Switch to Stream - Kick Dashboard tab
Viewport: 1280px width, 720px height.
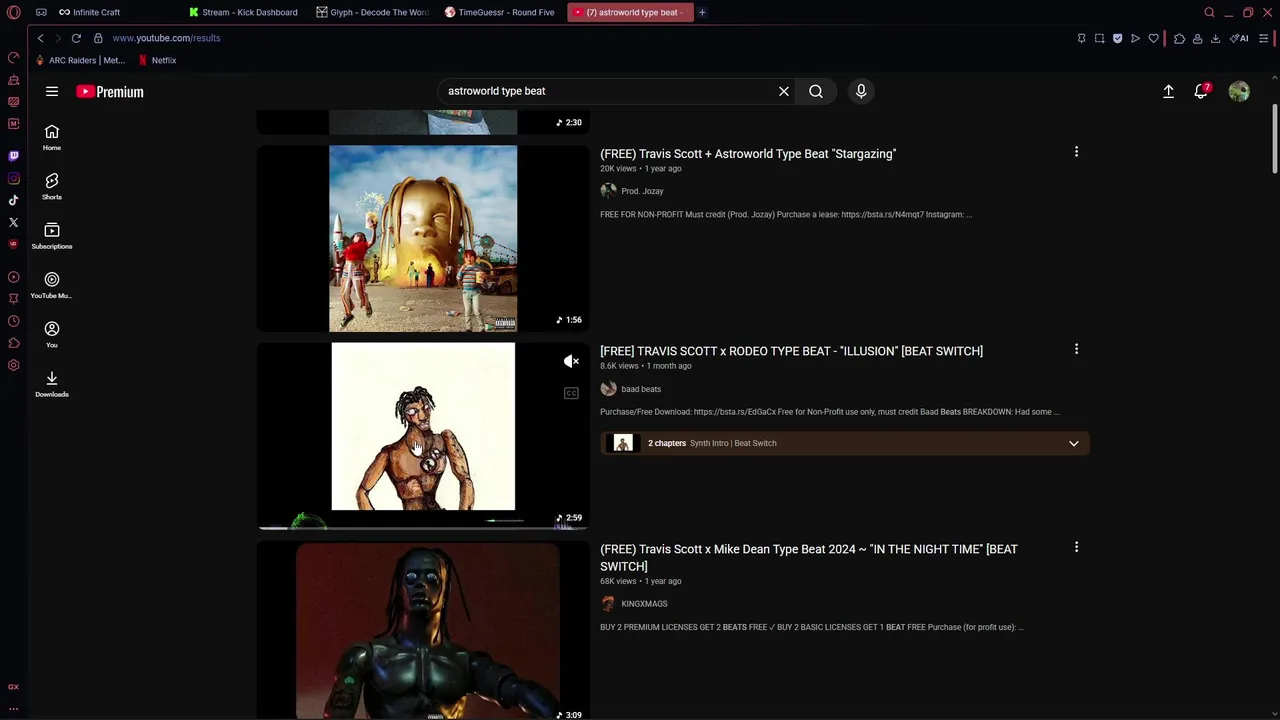coord(245,12)
